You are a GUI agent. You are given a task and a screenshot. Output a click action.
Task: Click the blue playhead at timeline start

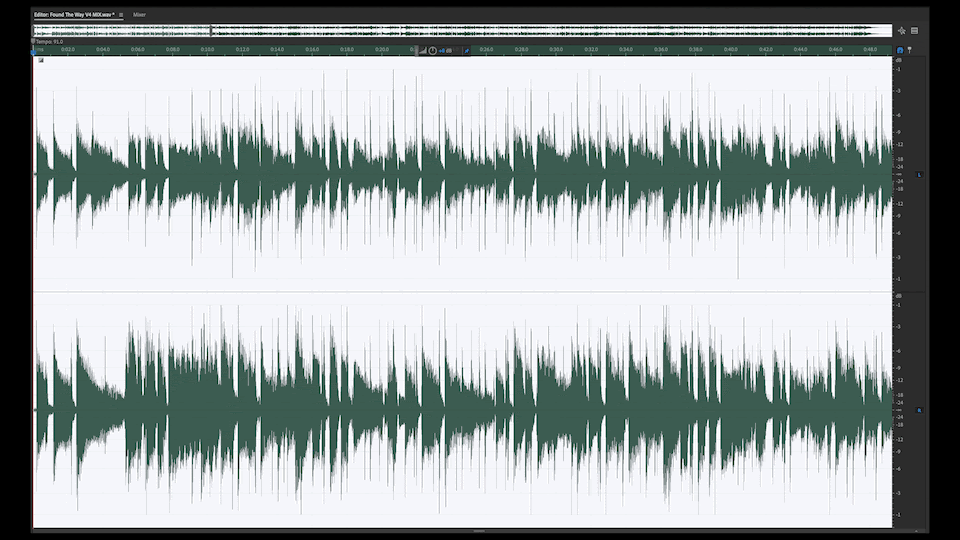coord(34,51)
